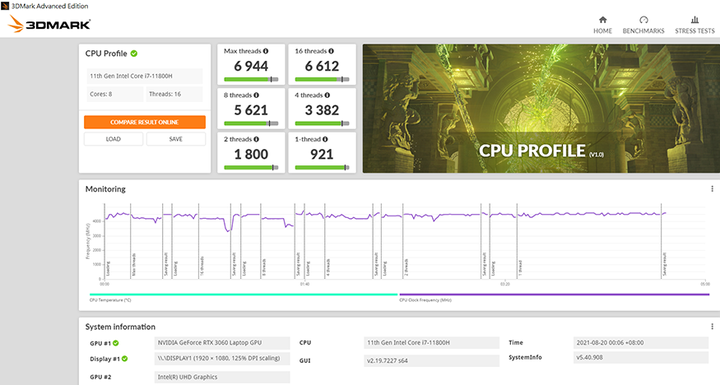Viewport: 720px width, 385px height.
Task: Click the Time value 2021-08-20 field
Action: 641,343
